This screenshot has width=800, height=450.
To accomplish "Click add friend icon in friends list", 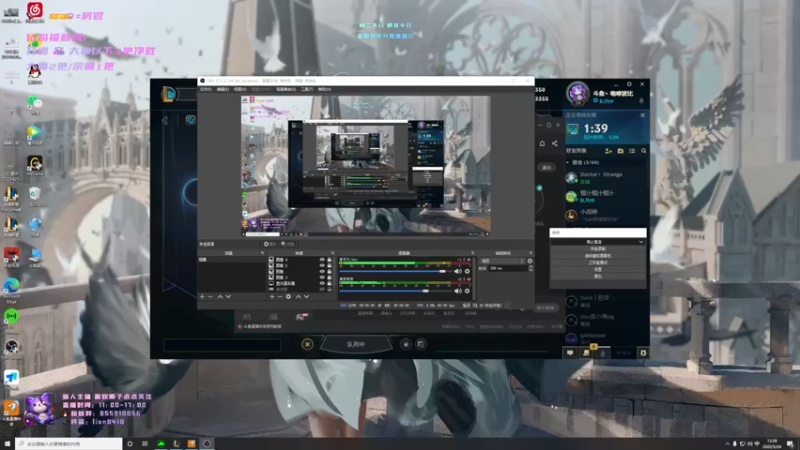I will tap(608, 151).
